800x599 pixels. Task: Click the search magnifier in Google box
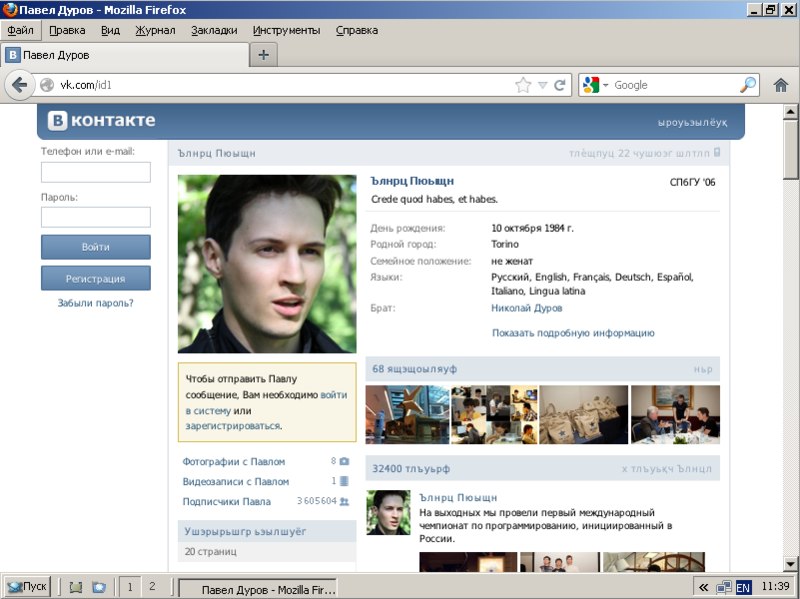[x=747, y=85]
